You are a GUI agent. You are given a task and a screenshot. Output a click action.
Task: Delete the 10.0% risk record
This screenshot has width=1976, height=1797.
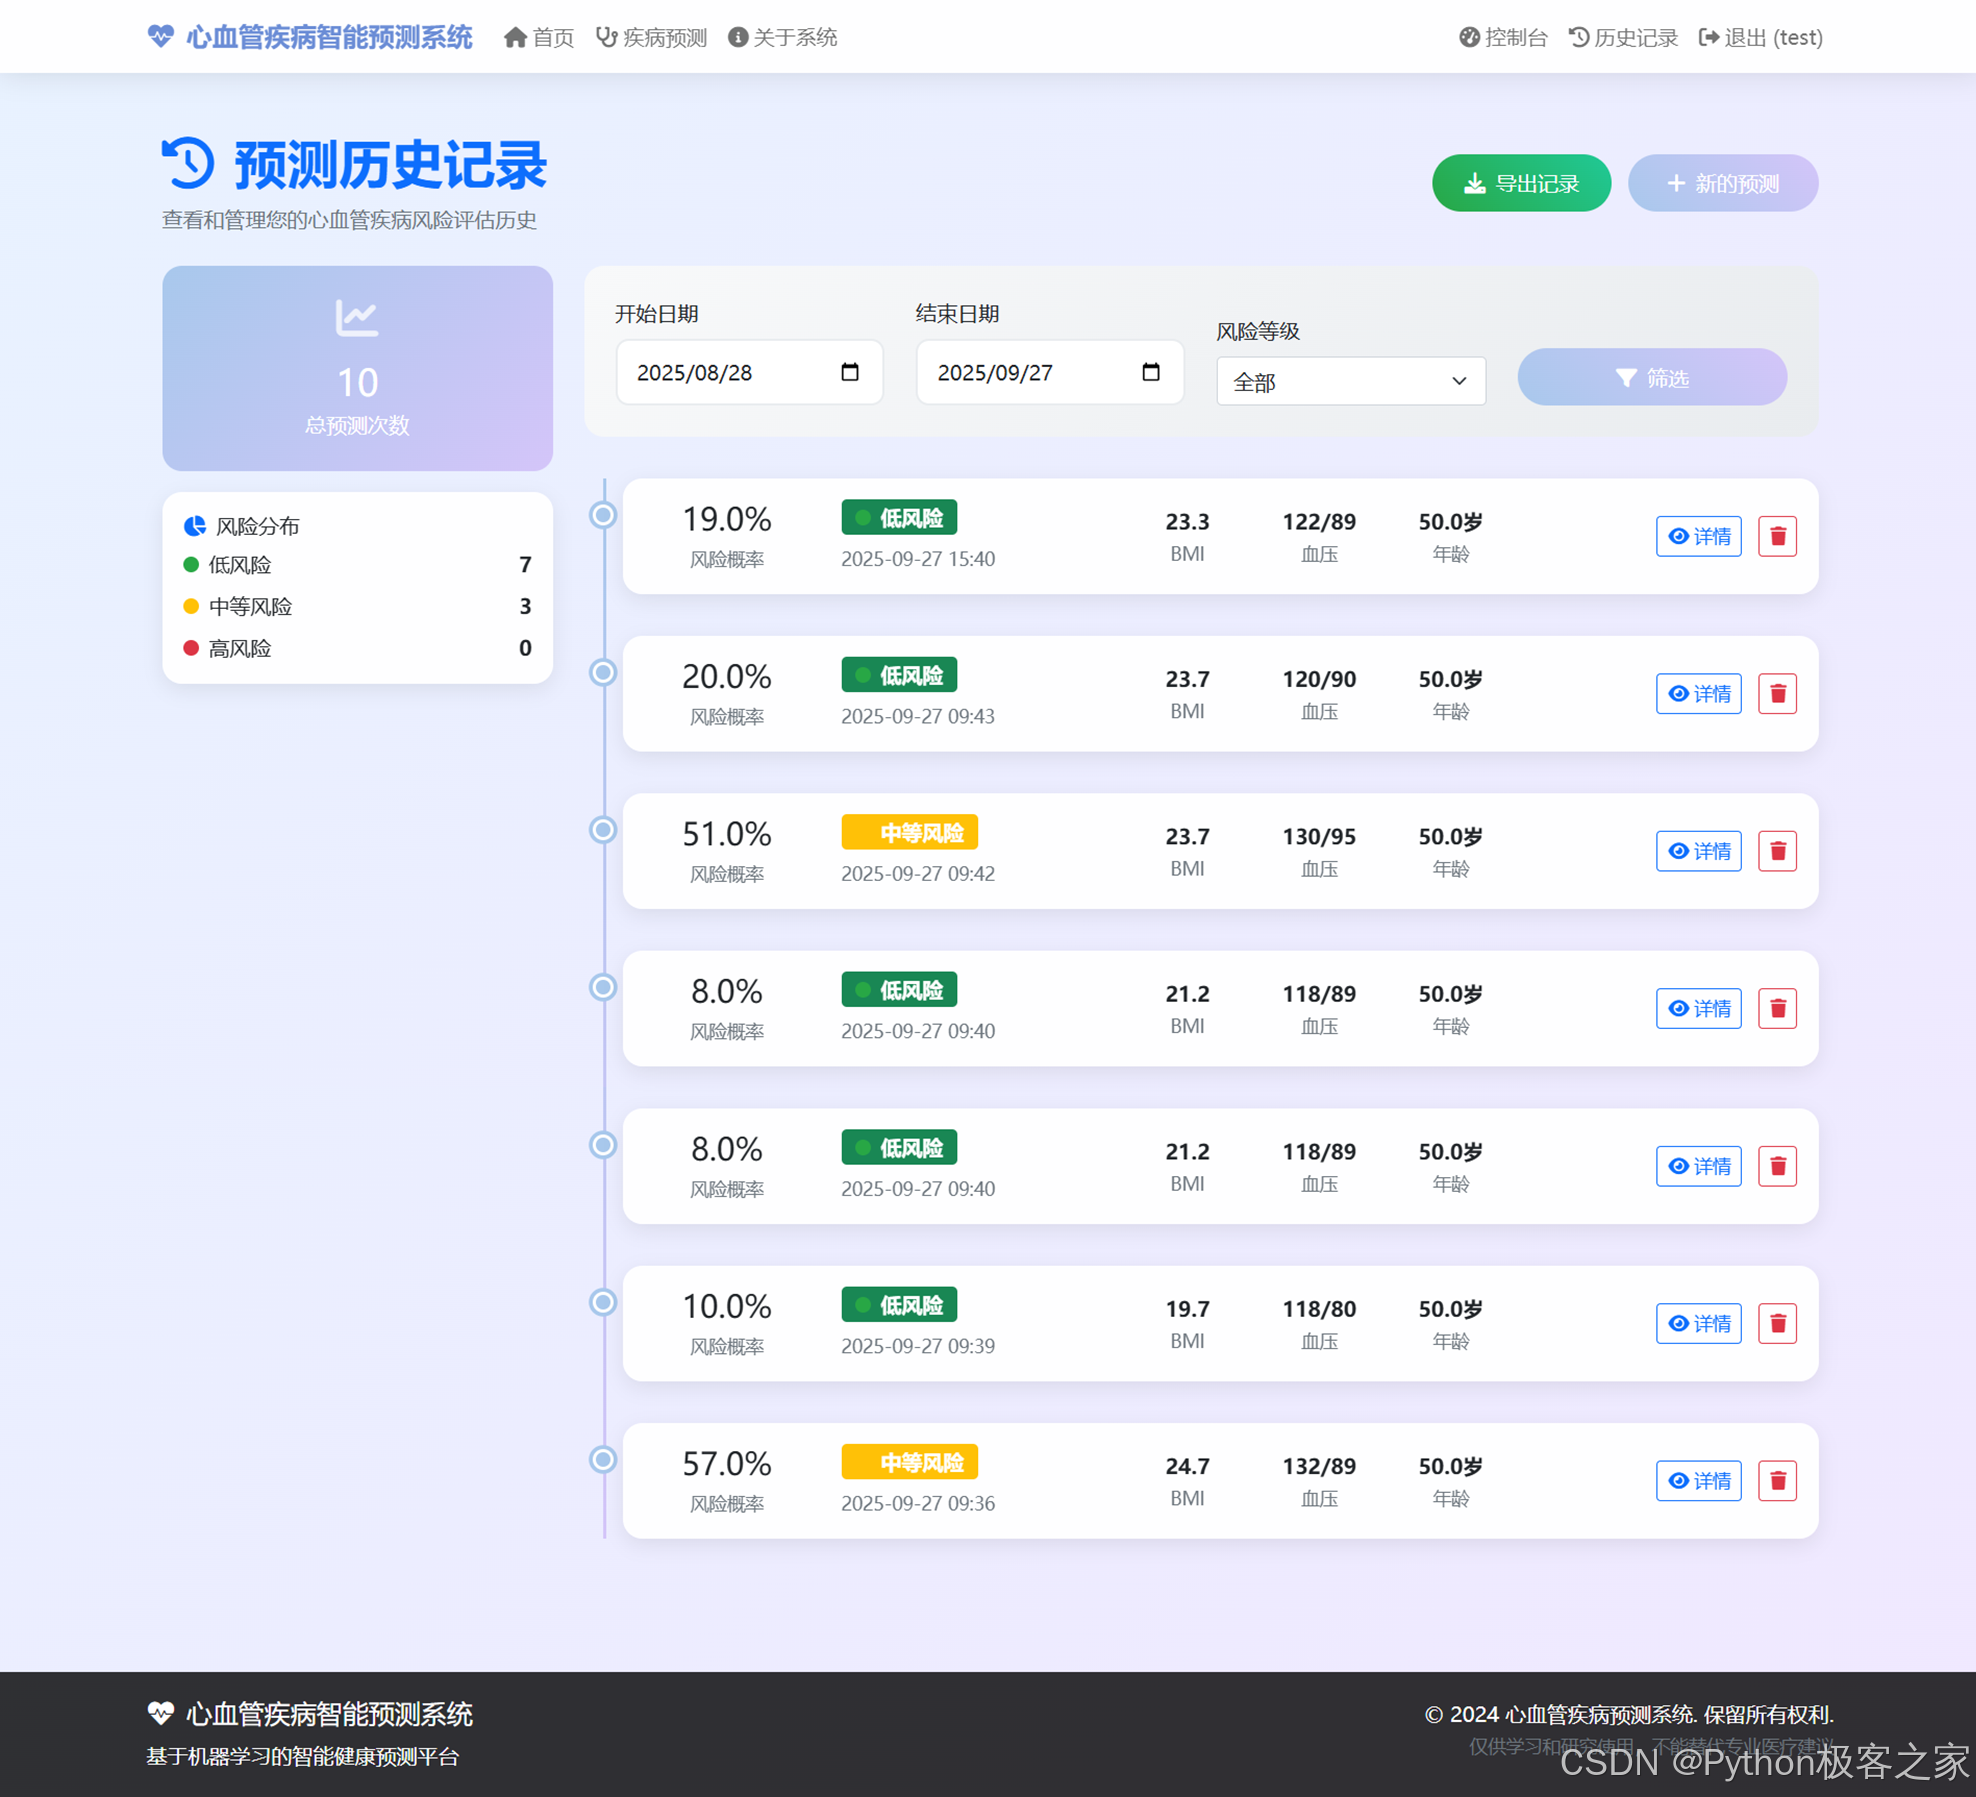(x=1777, y=1324)
